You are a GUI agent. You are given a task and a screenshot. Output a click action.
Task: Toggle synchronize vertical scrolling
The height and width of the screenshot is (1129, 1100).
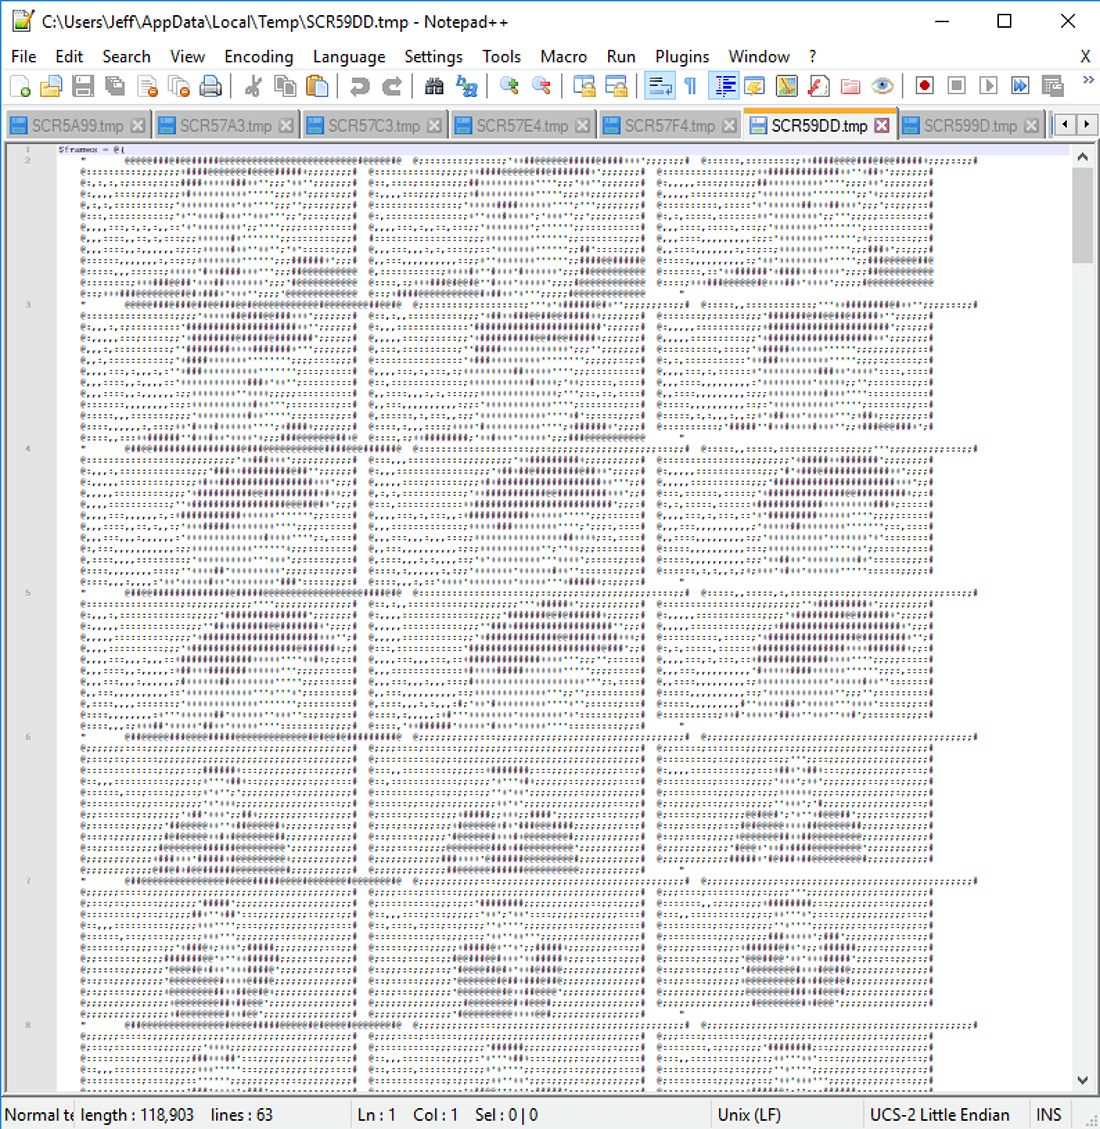click(584, 86)
